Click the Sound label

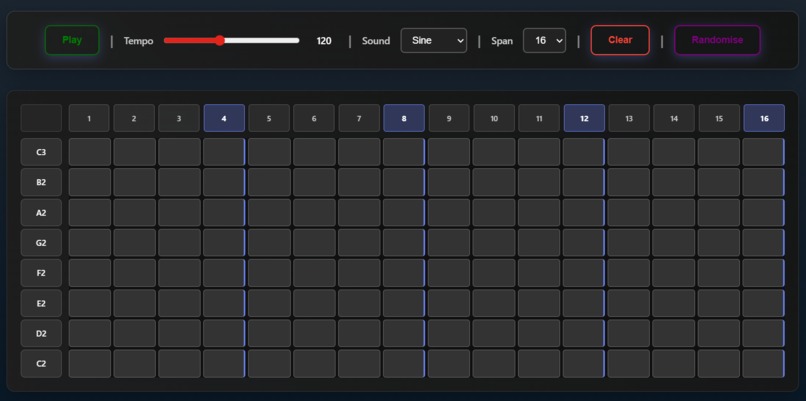[376, 41]
